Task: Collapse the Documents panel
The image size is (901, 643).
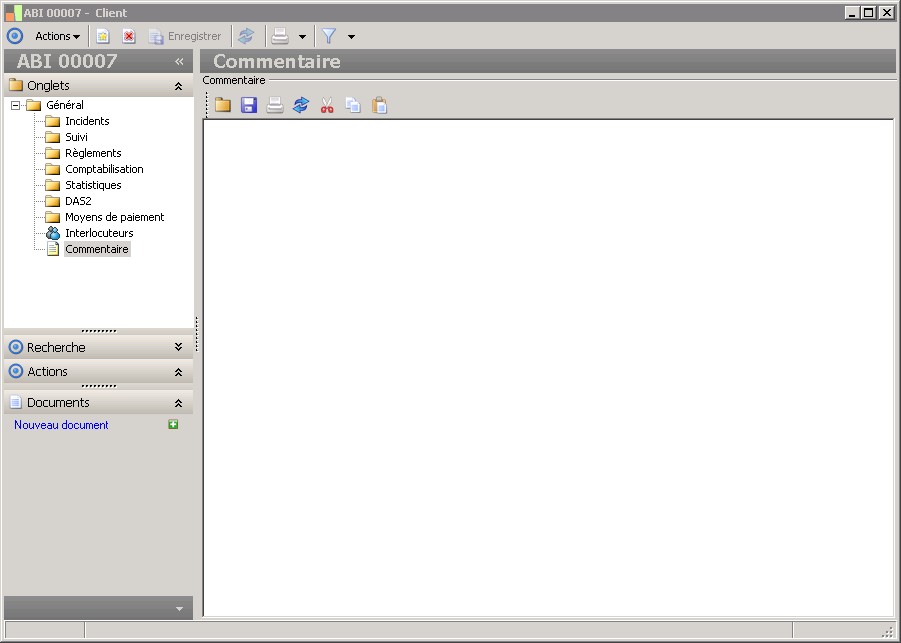Action: 178,403
